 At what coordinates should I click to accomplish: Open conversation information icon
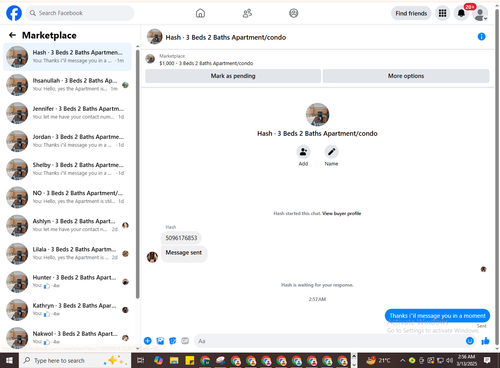coord(481,37)
